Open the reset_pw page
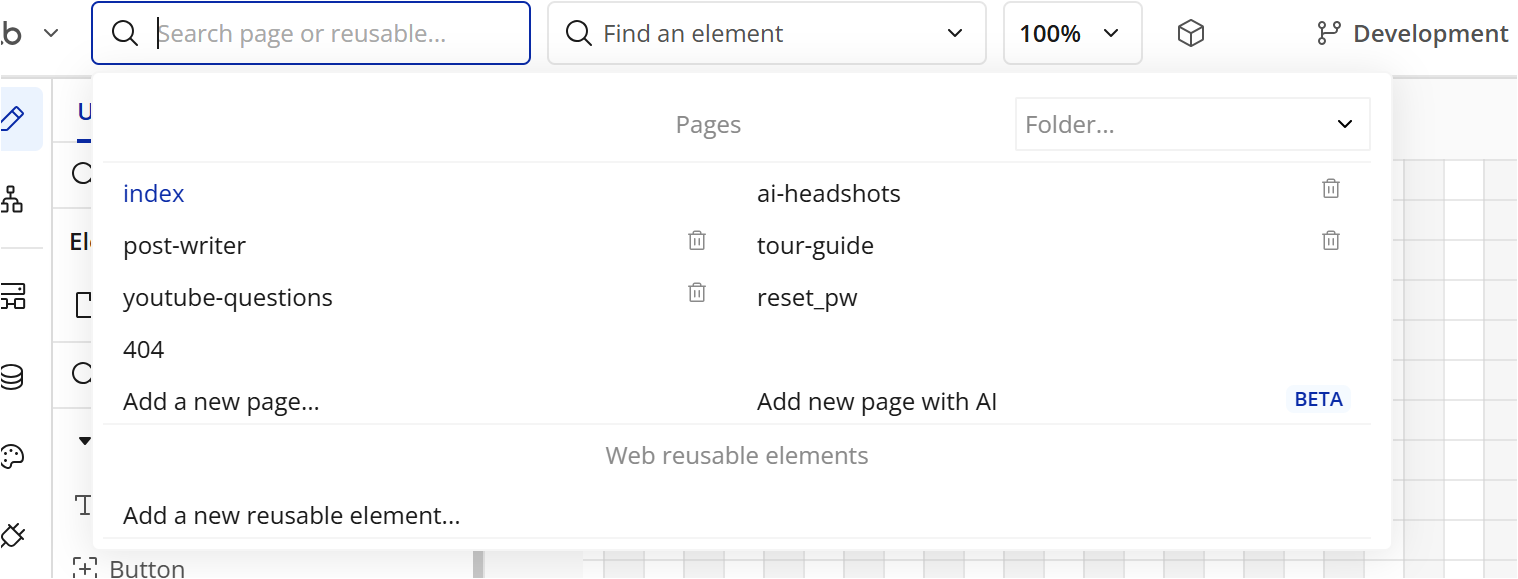The image size is (1518, 579). coord(807,298)
